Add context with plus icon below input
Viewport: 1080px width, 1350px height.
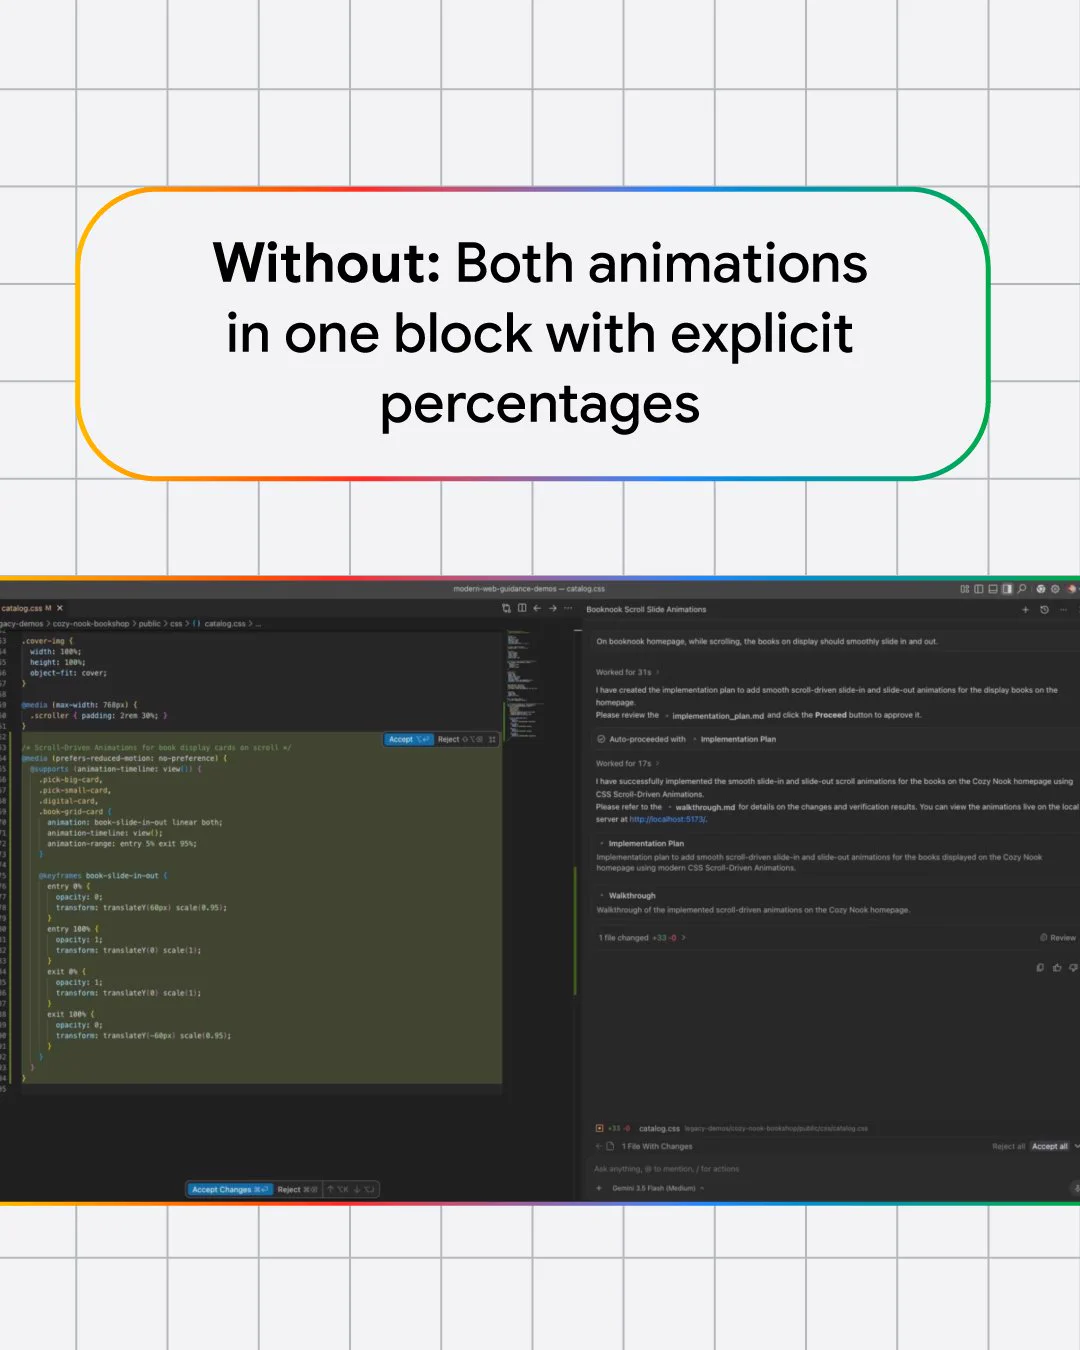[599, 1188]
